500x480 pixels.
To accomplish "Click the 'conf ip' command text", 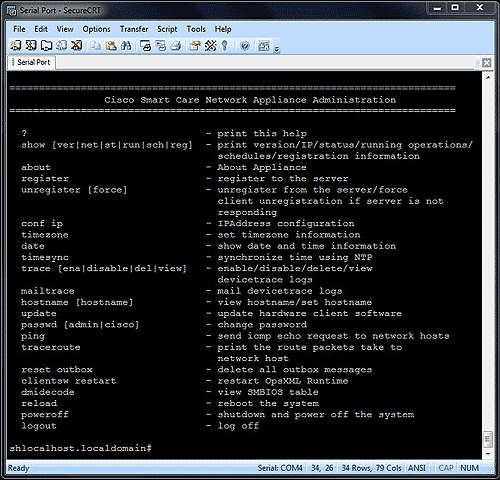I will pyautogui.click(x=42, y=223).
